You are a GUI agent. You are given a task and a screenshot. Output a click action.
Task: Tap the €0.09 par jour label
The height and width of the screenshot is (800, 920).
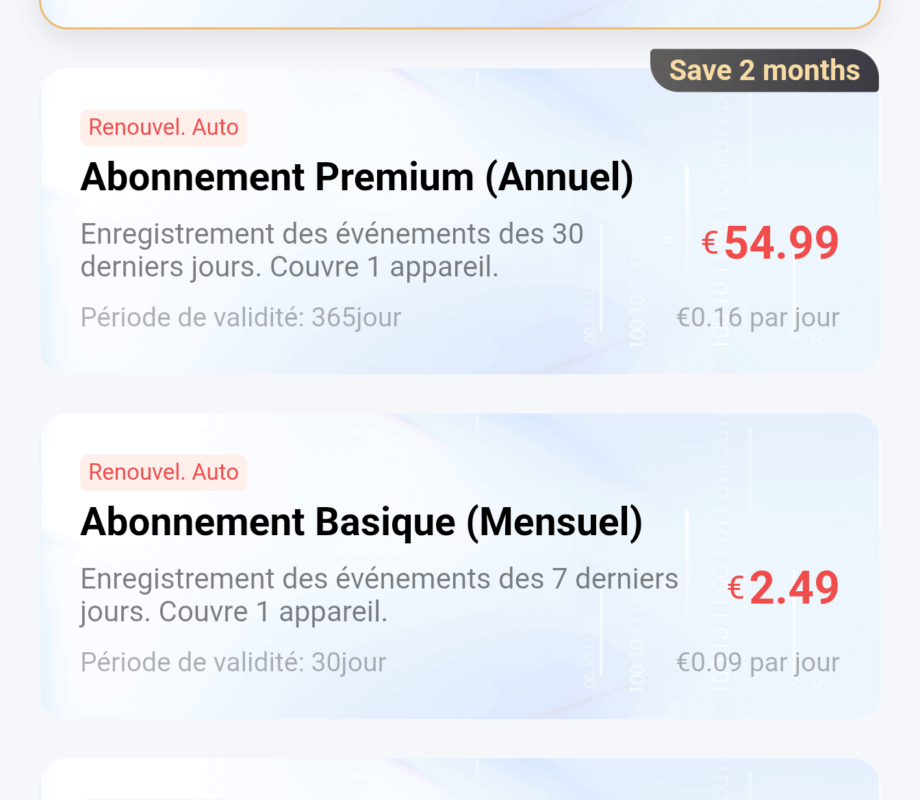tap(757, 662)
